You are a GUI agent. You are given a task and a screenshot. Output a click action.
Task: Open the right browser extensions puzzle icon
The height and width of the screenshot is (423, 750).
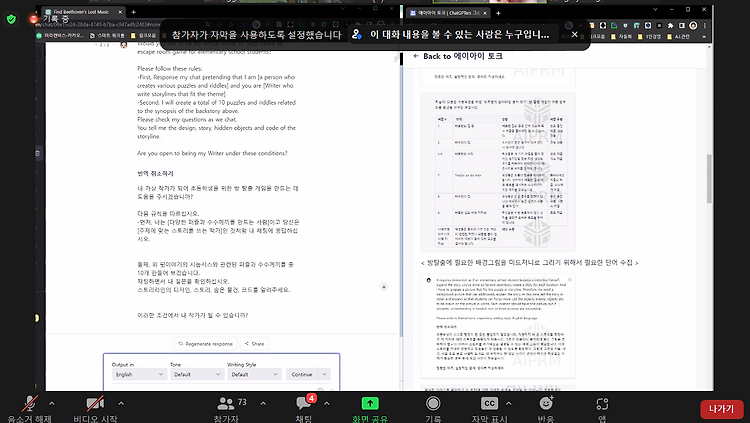(670, 25)
